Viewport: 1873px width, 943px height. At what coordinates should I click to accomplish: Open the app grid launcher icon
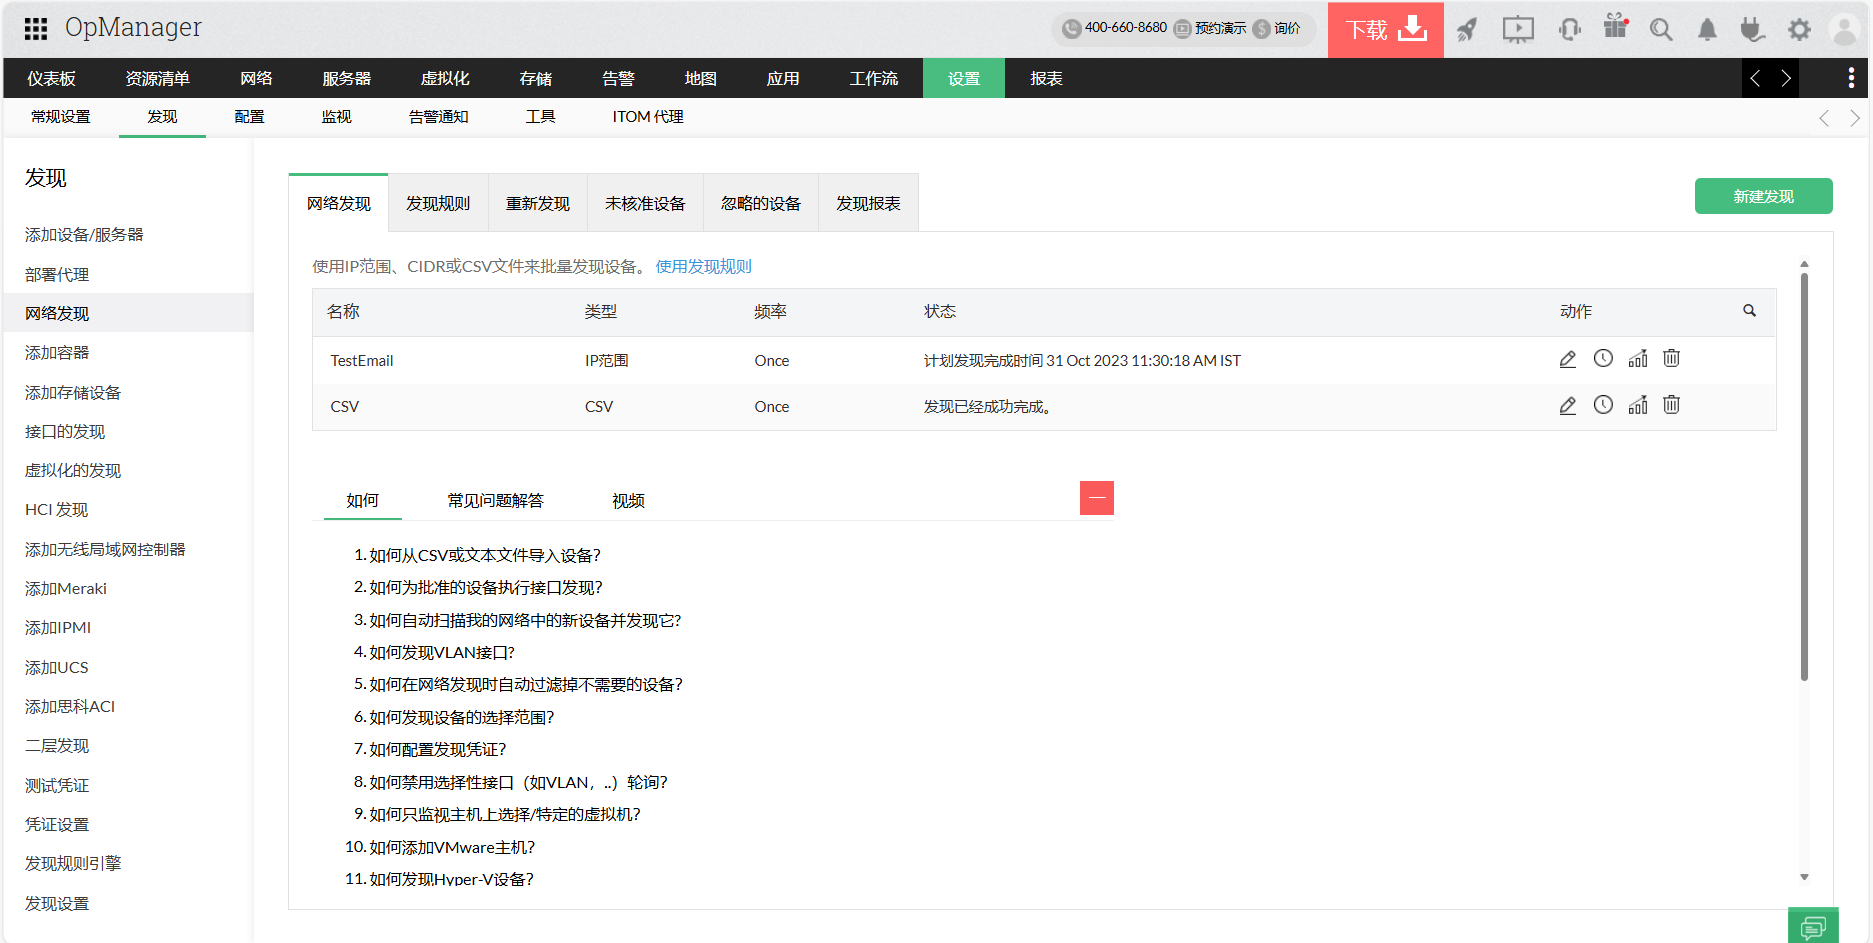tap(36, 29)
